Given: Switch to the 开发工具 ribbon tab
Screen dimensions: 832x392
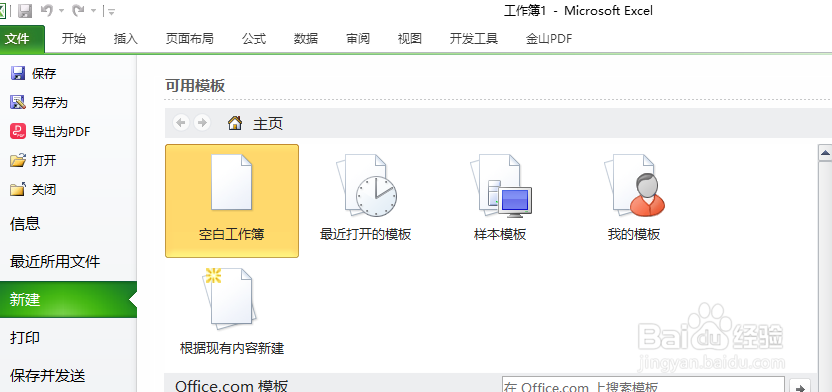Looking at the screenshot, I should point(474,39).
